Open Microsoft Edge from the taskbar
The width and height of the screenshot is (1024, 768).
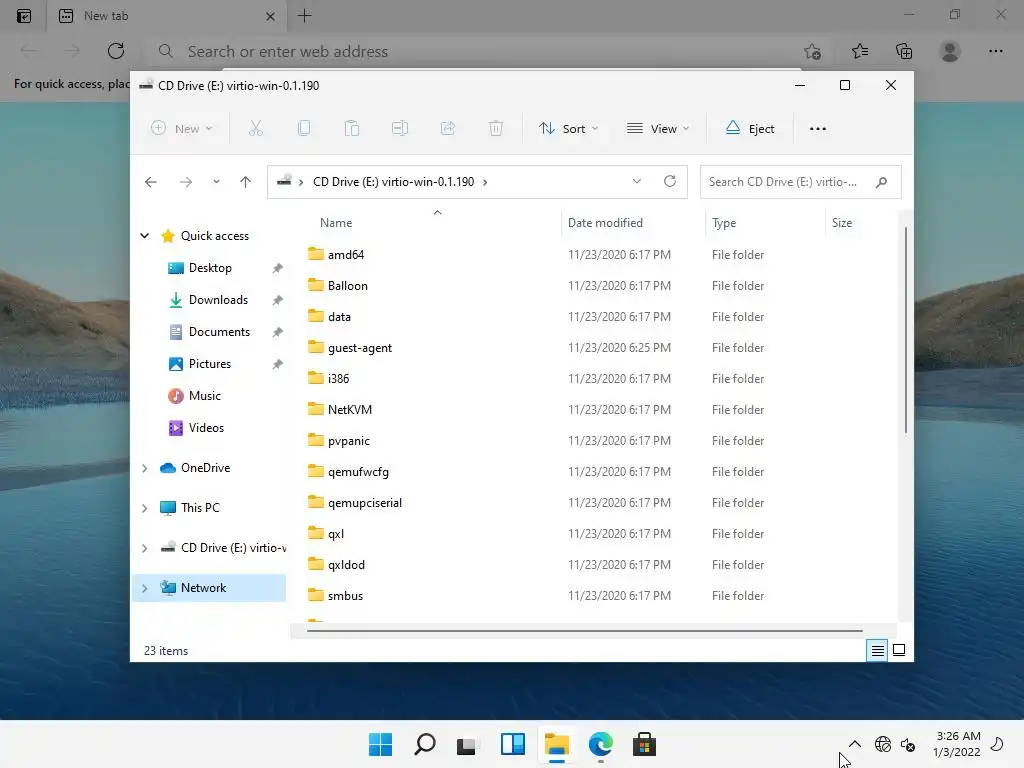601,744
